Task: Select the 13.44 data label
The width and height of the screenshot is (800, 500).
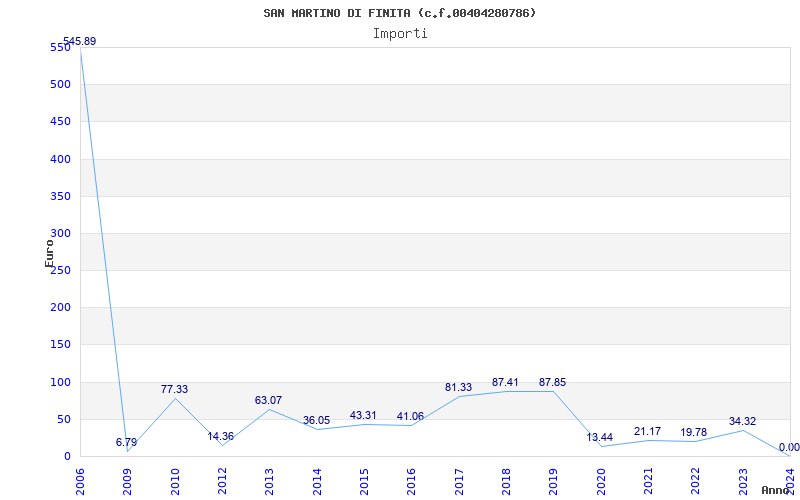Action: click(600, 437)
